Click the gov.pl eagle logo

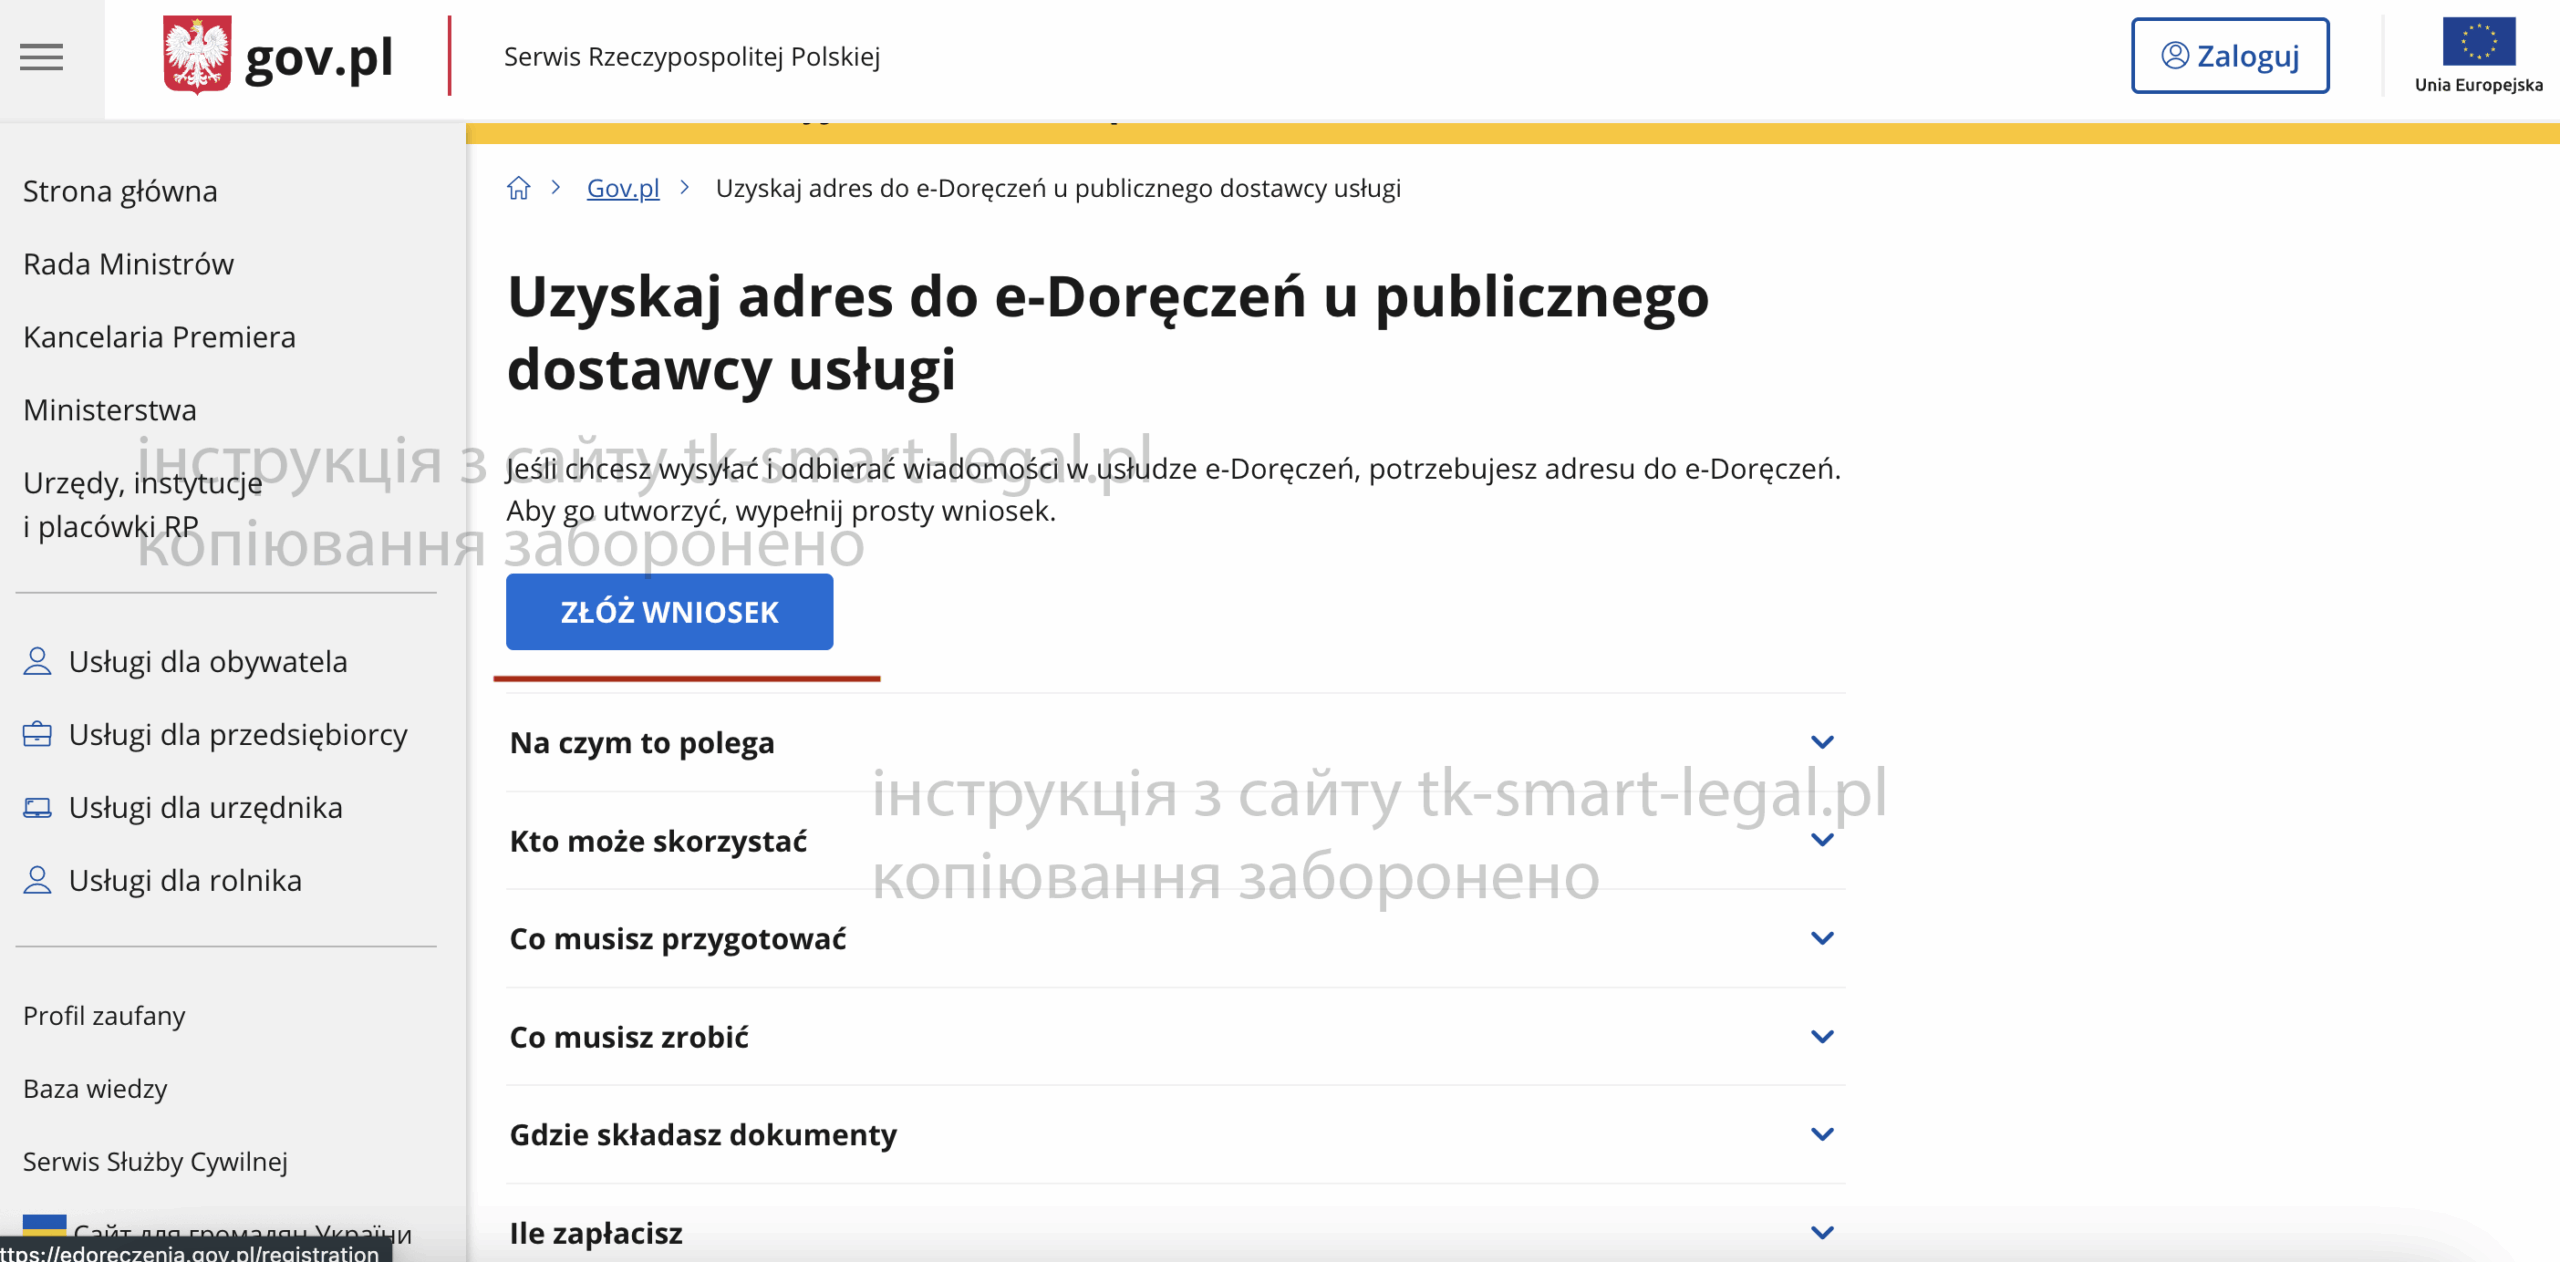coord(196,55)
